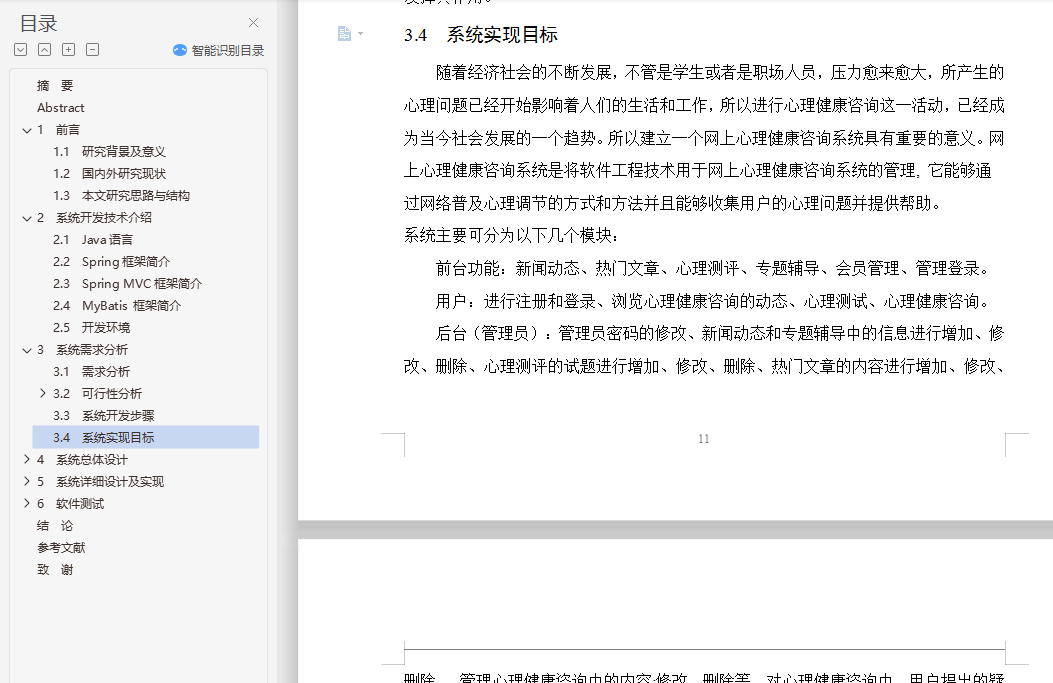
Task: Click paragraph starting with 前台功能
Action: [x=713, y=269]
